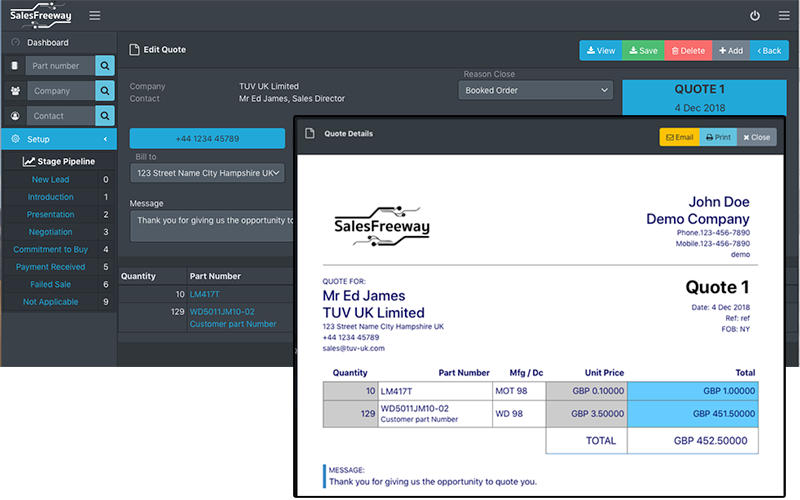Screen dimensions: 800x500
Task: Click the red Delete button
Action: [x=688, y=51]
